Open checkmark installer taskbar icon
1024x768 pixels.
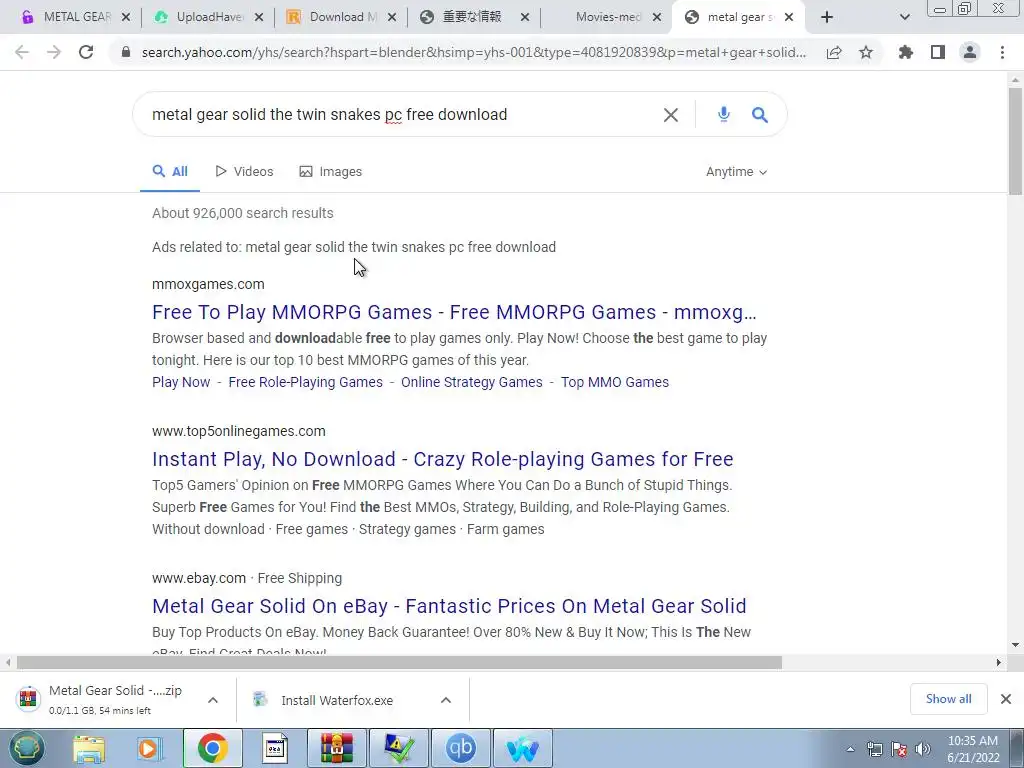(398, 748)
